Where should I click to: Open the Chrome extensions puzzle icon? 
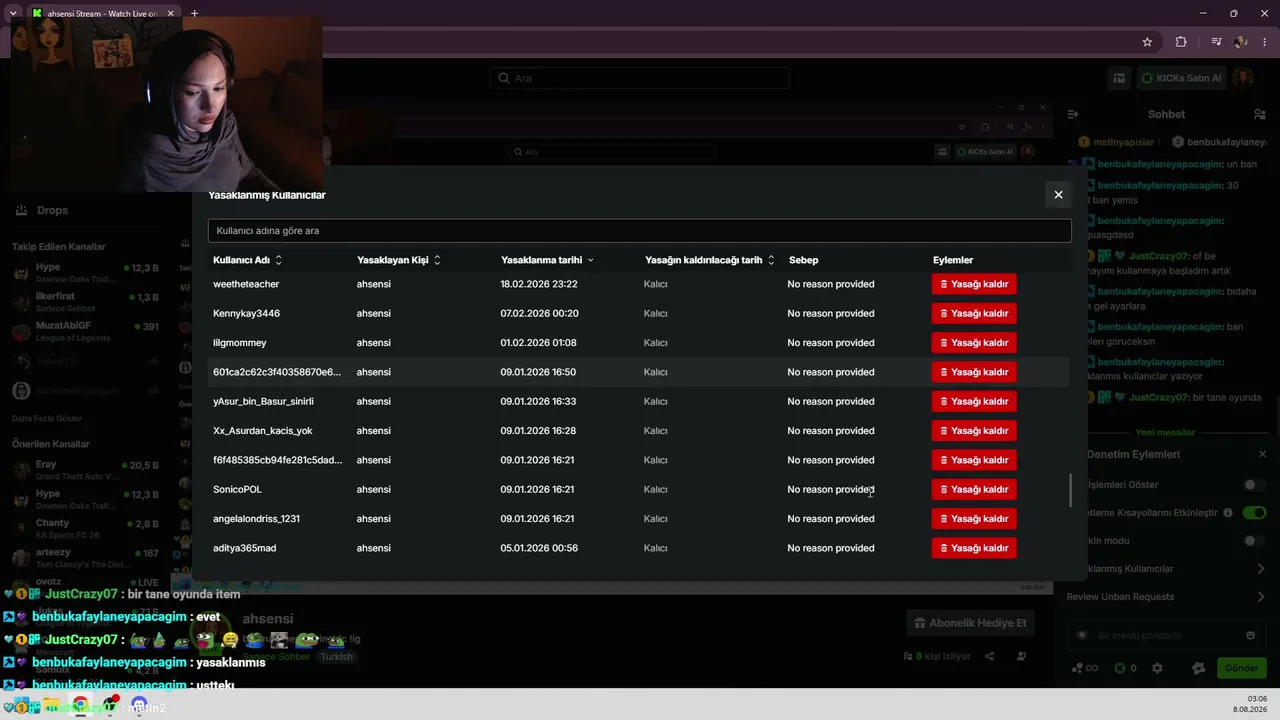(1181, 42)
